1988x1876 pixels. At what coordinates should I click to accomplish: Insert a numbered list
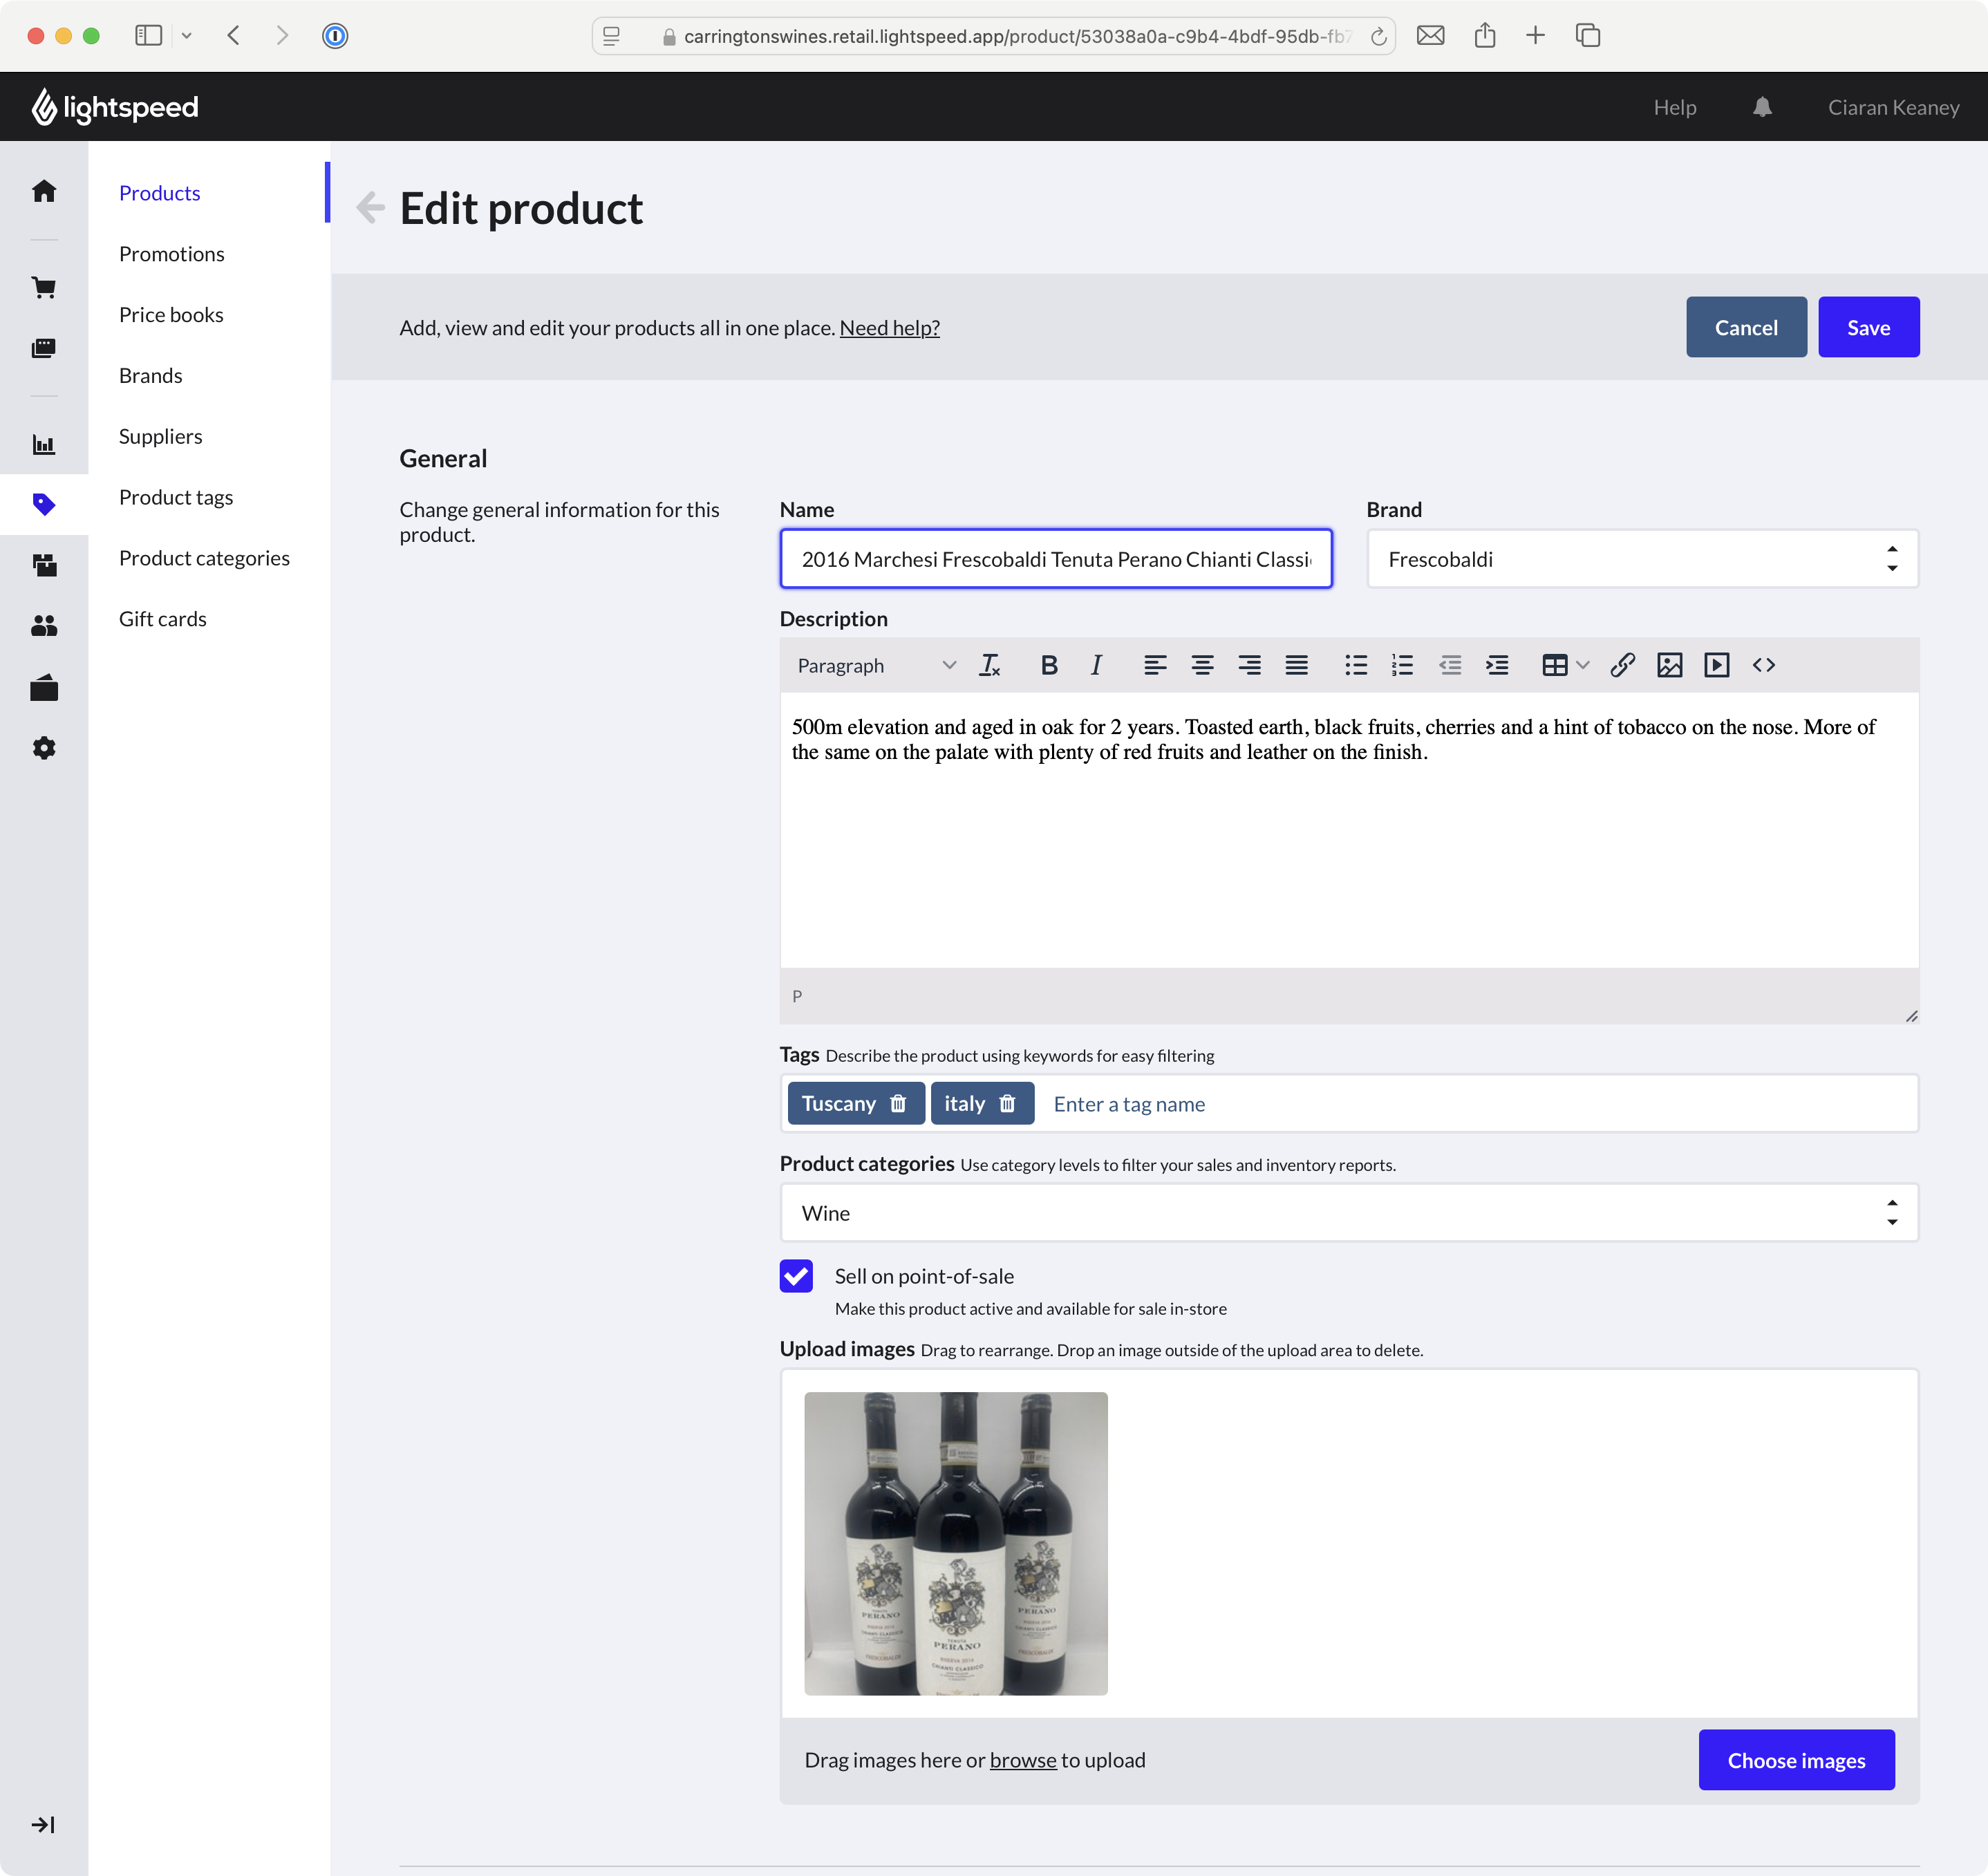coord(1403,665)
